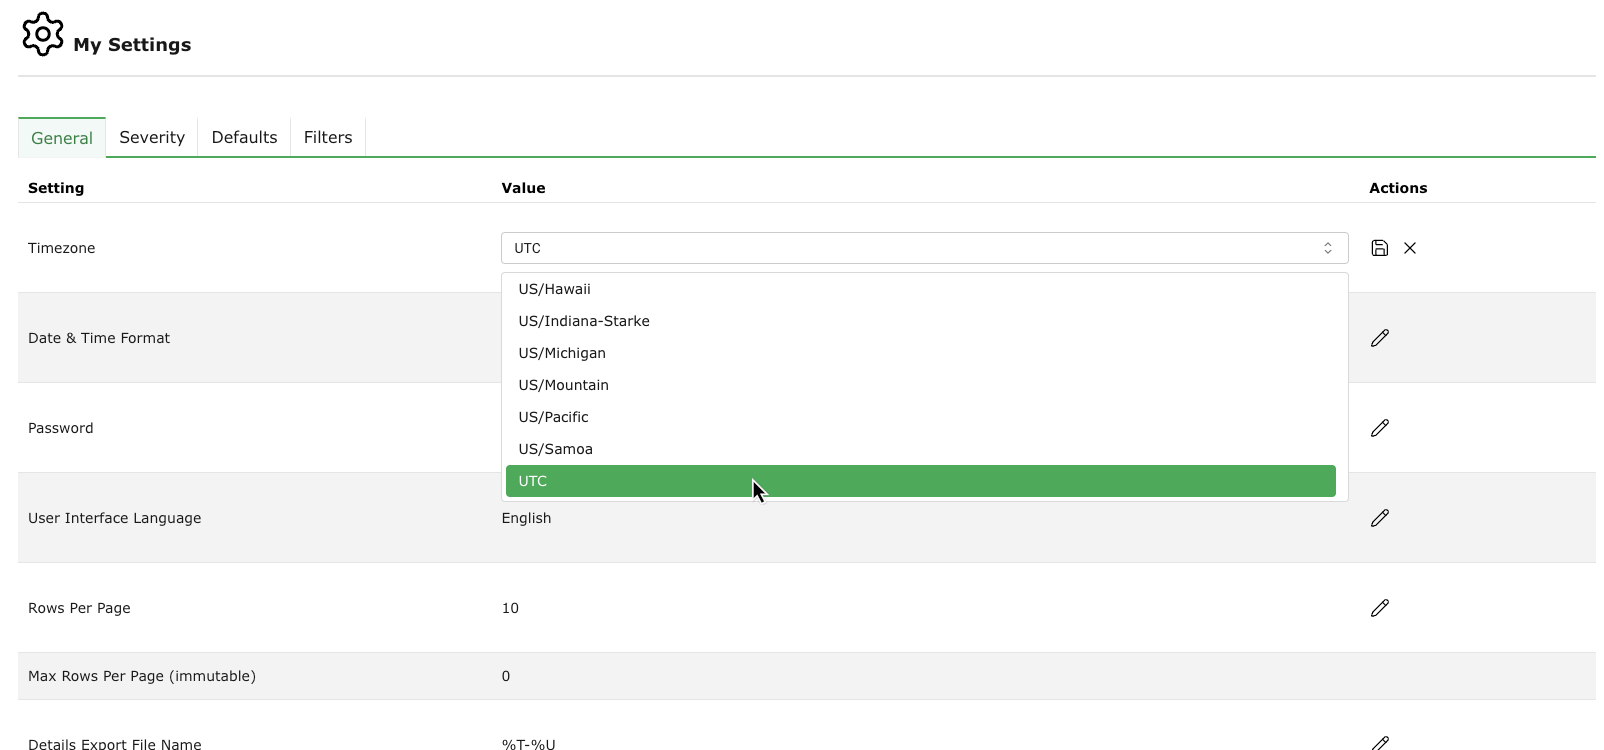Edit the Rows Per Page setting
The image size is (1604, 750).
[x=1380, y=608]
